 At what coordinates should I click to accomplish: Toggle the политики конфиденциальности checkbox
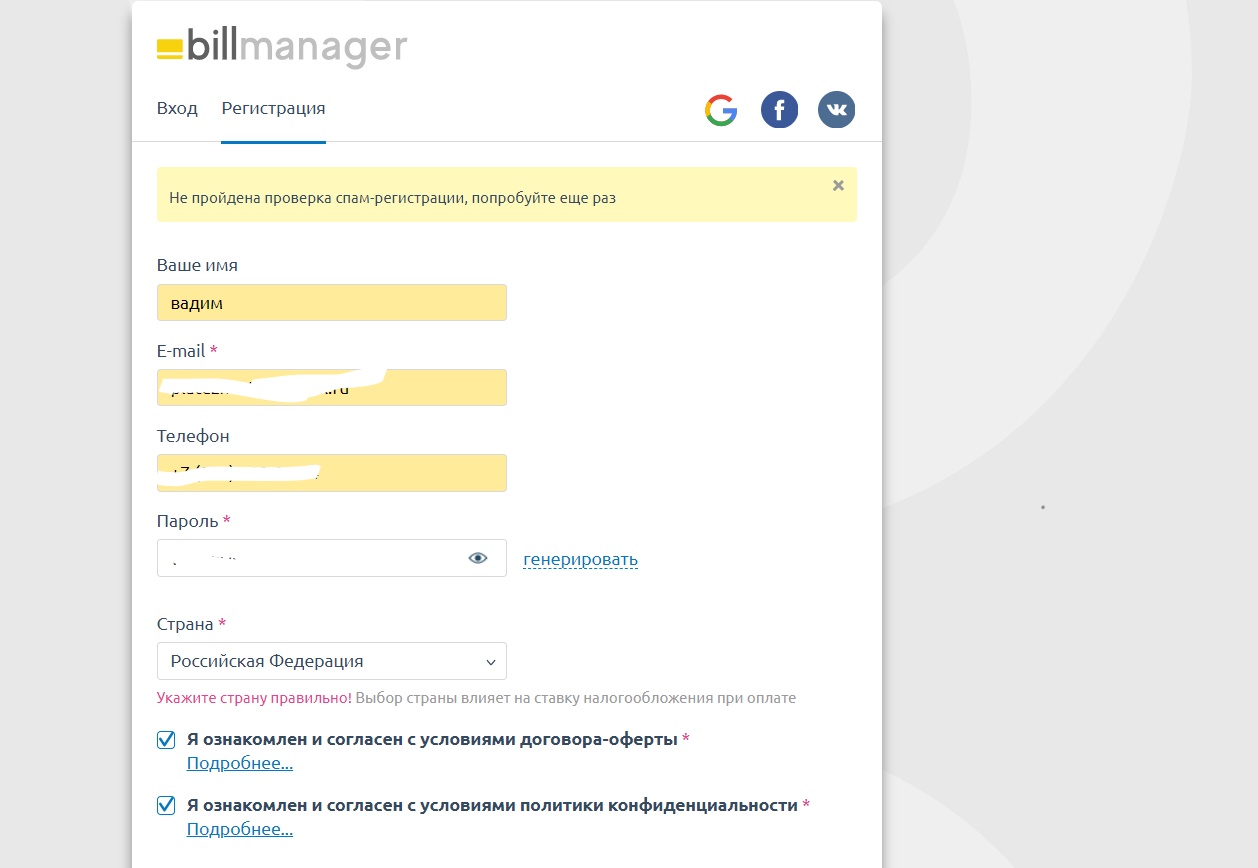click(167, 805)
